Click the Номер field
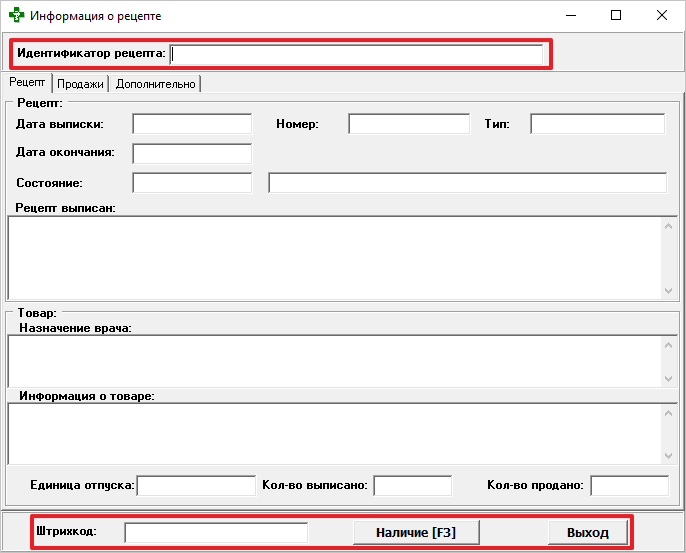Screen dimensions: 686x553 pos(408,124)
